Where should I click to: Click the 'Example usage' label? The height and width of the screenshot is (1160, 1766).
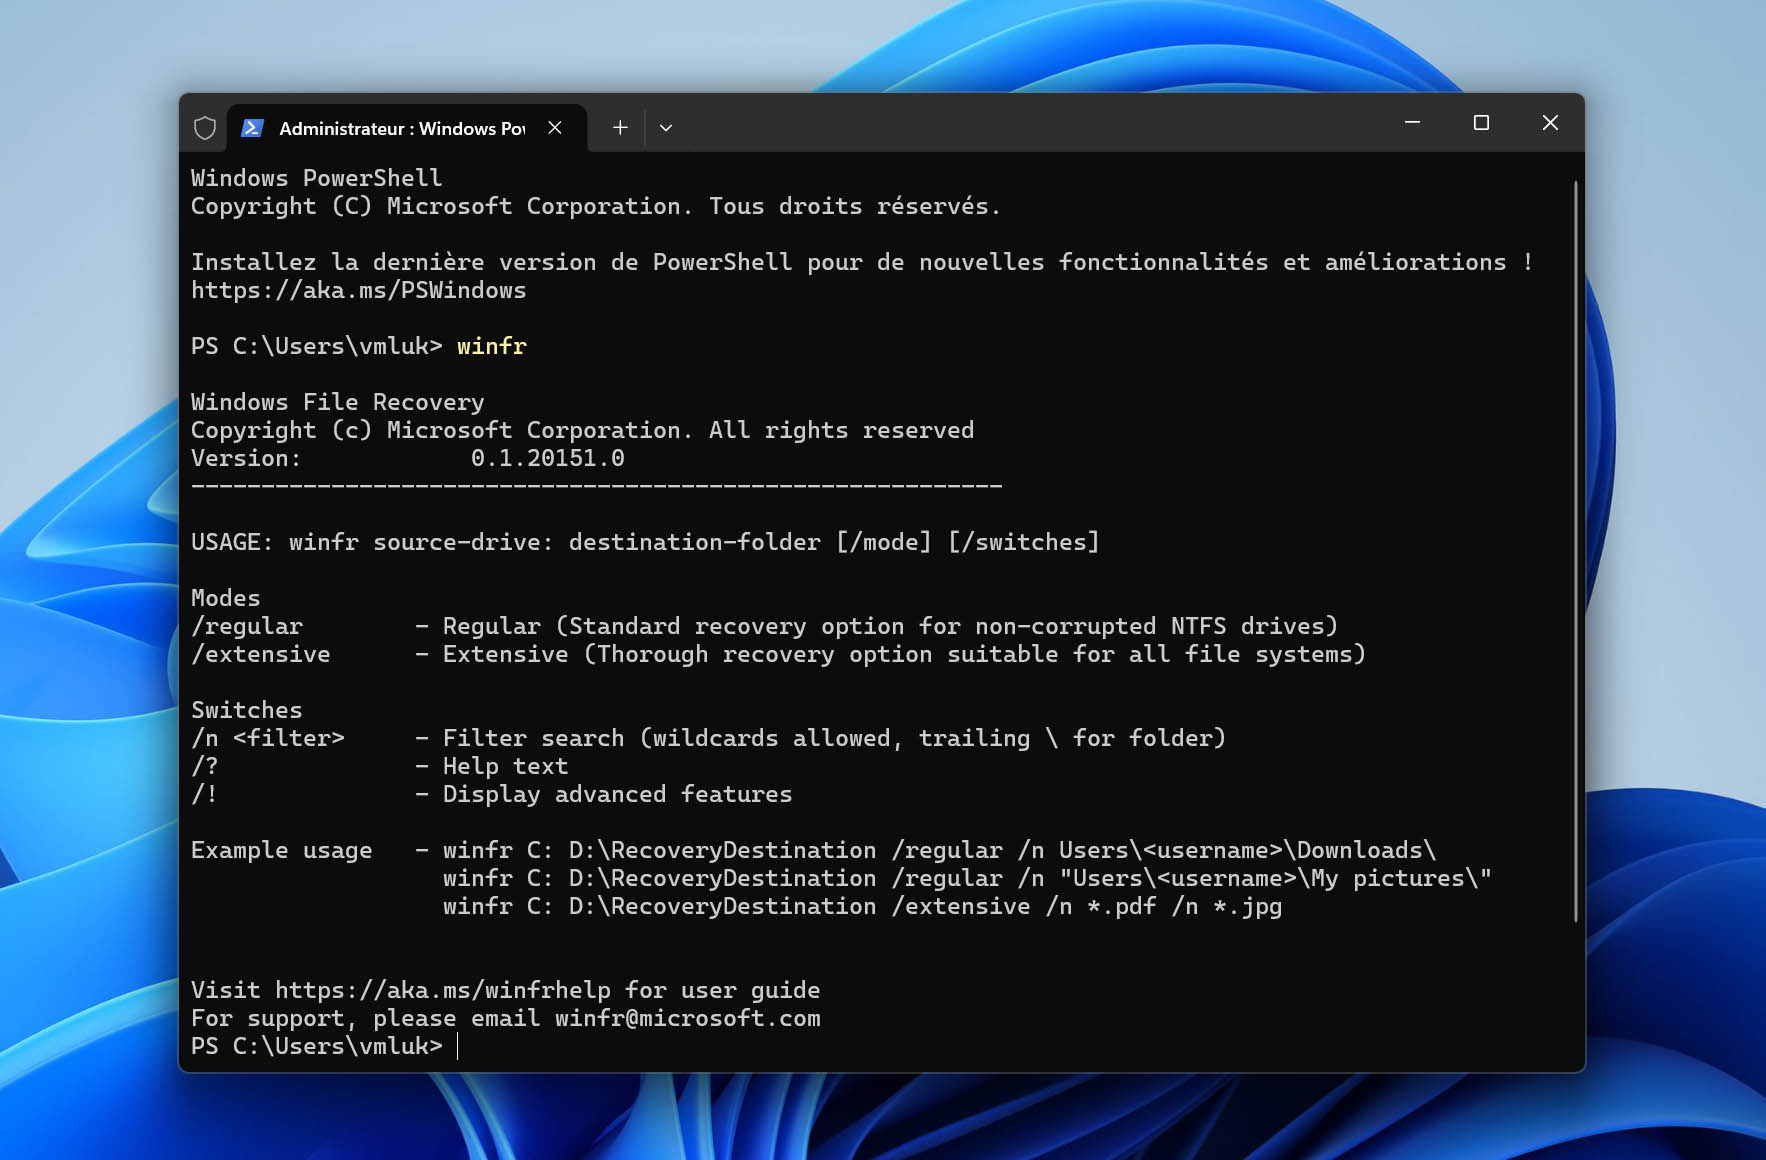[282, 850]
